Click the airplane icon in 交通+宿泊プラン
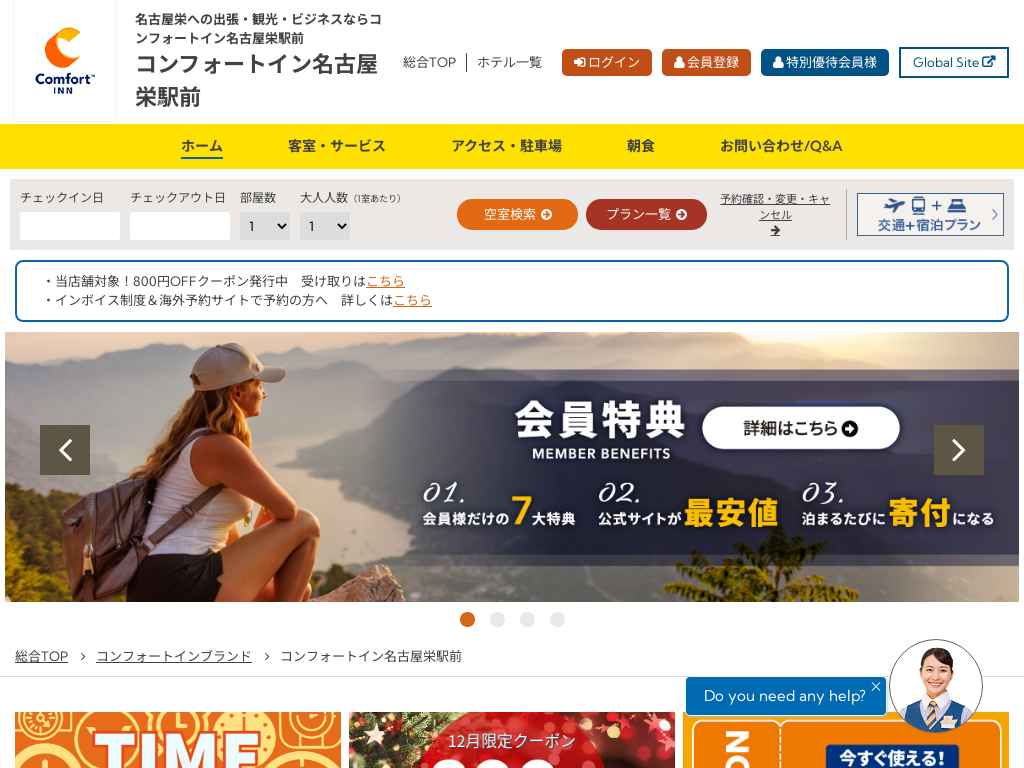The width and height of the screenshot is (1024, 768). click(x=894, y=206)
